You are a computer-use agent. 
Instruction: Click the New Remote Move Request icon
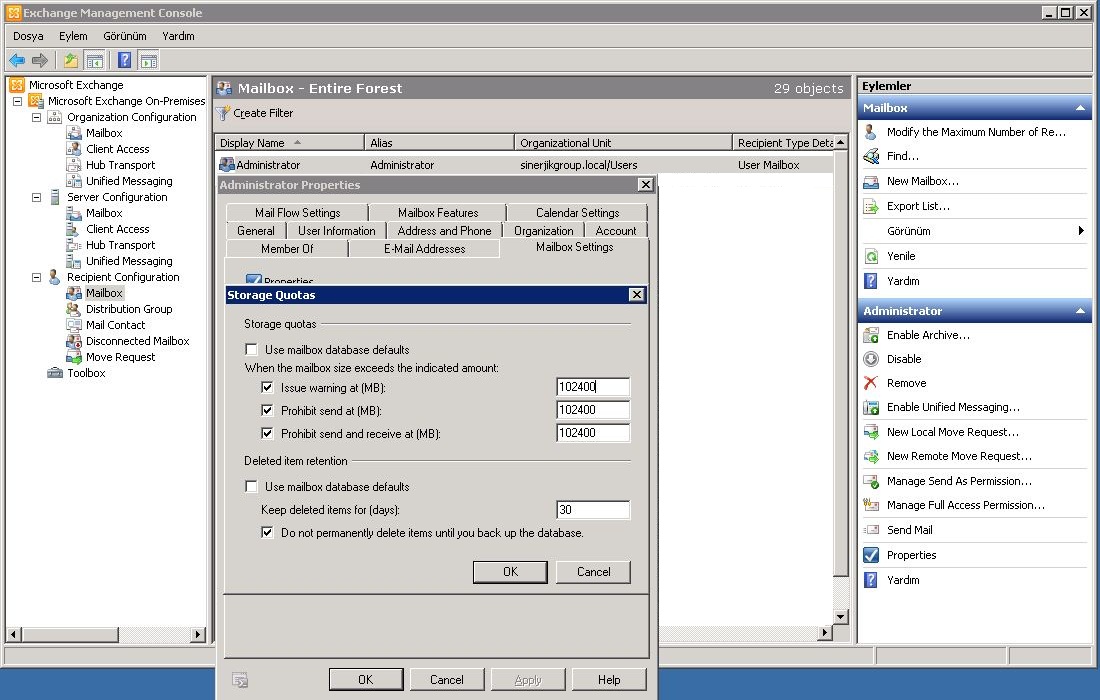tap(871, 457)
